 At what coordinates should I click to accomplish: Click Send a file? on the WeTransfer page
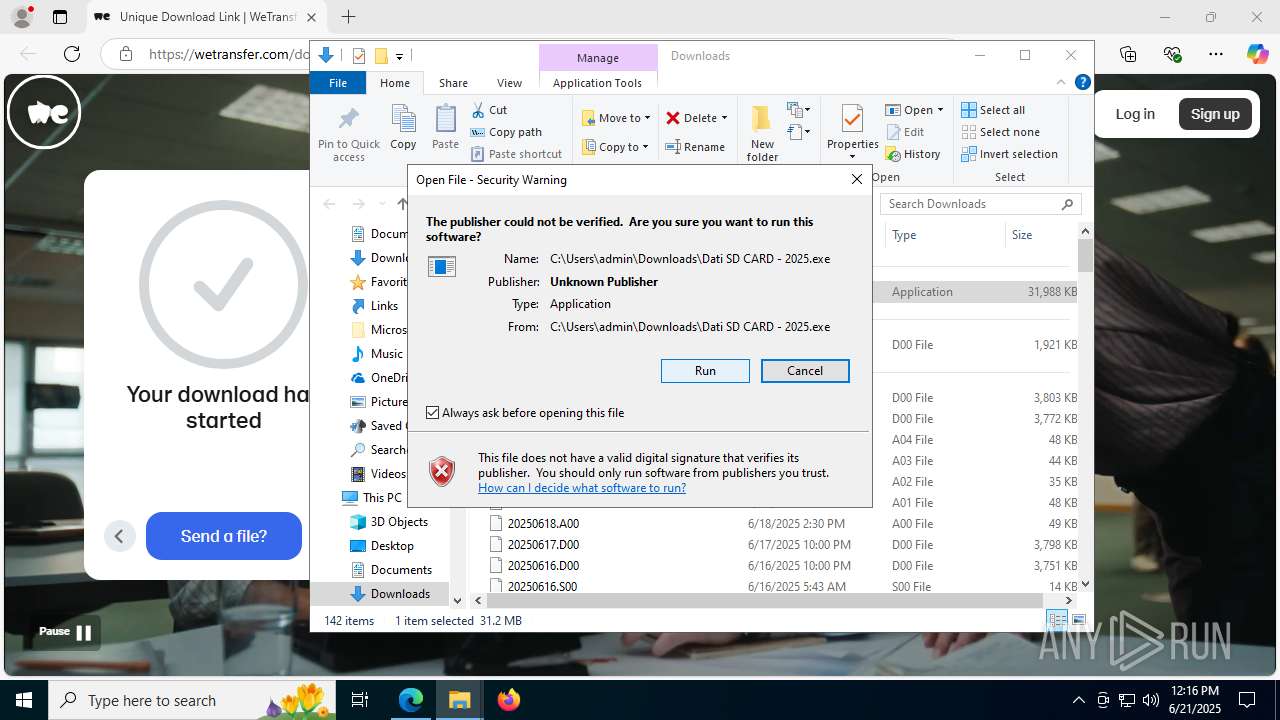tap(224, 536)
